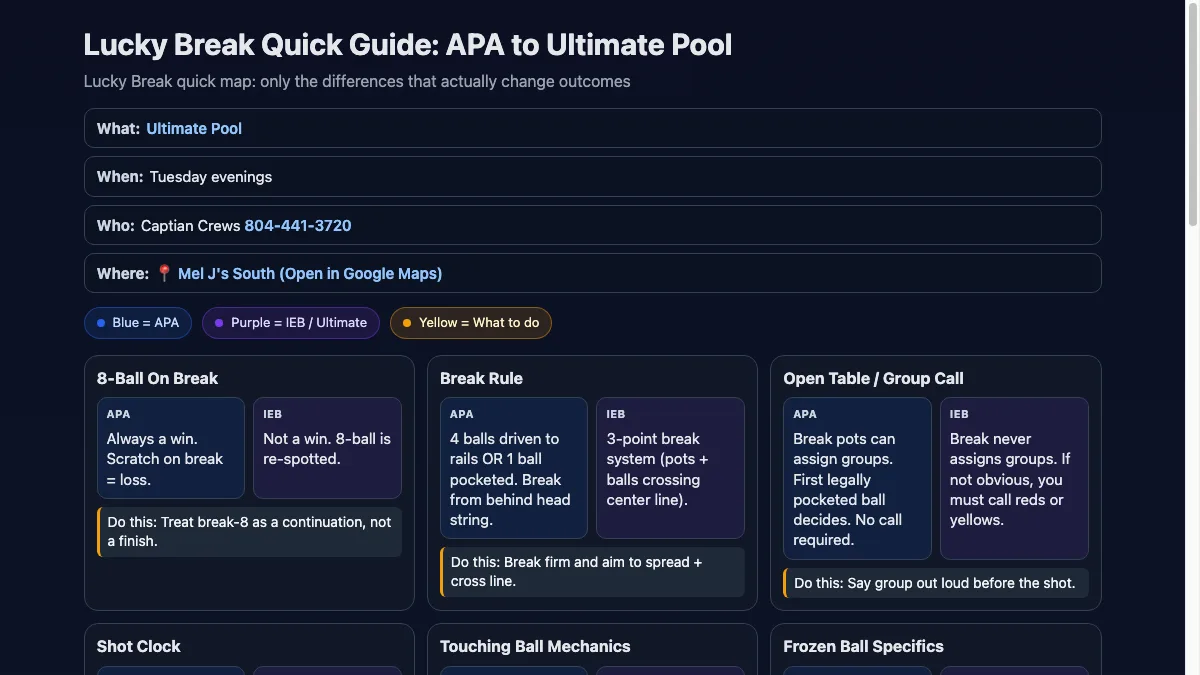Click the 'Tuesday evenings' text
The height and width of the screenshot is (675, 1200).
[211, 177]
